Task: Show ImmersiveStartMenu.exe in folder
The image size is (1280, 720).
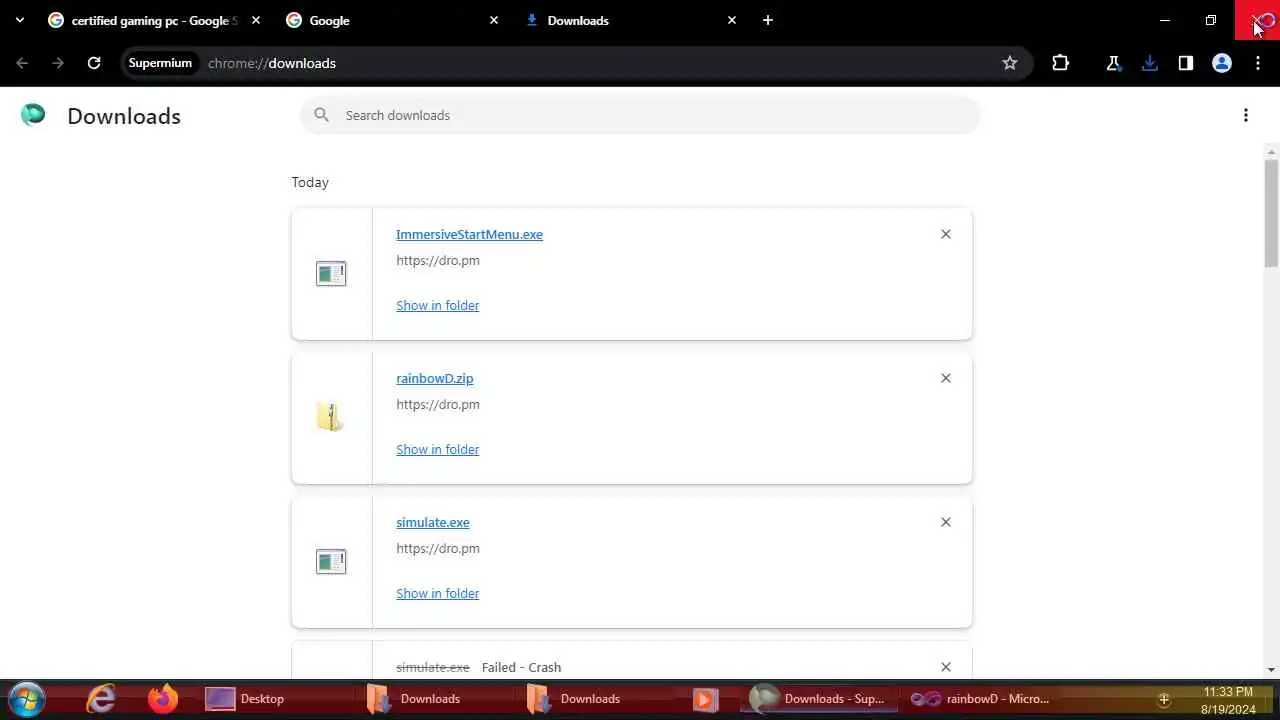Action: [x=438, y=305]
